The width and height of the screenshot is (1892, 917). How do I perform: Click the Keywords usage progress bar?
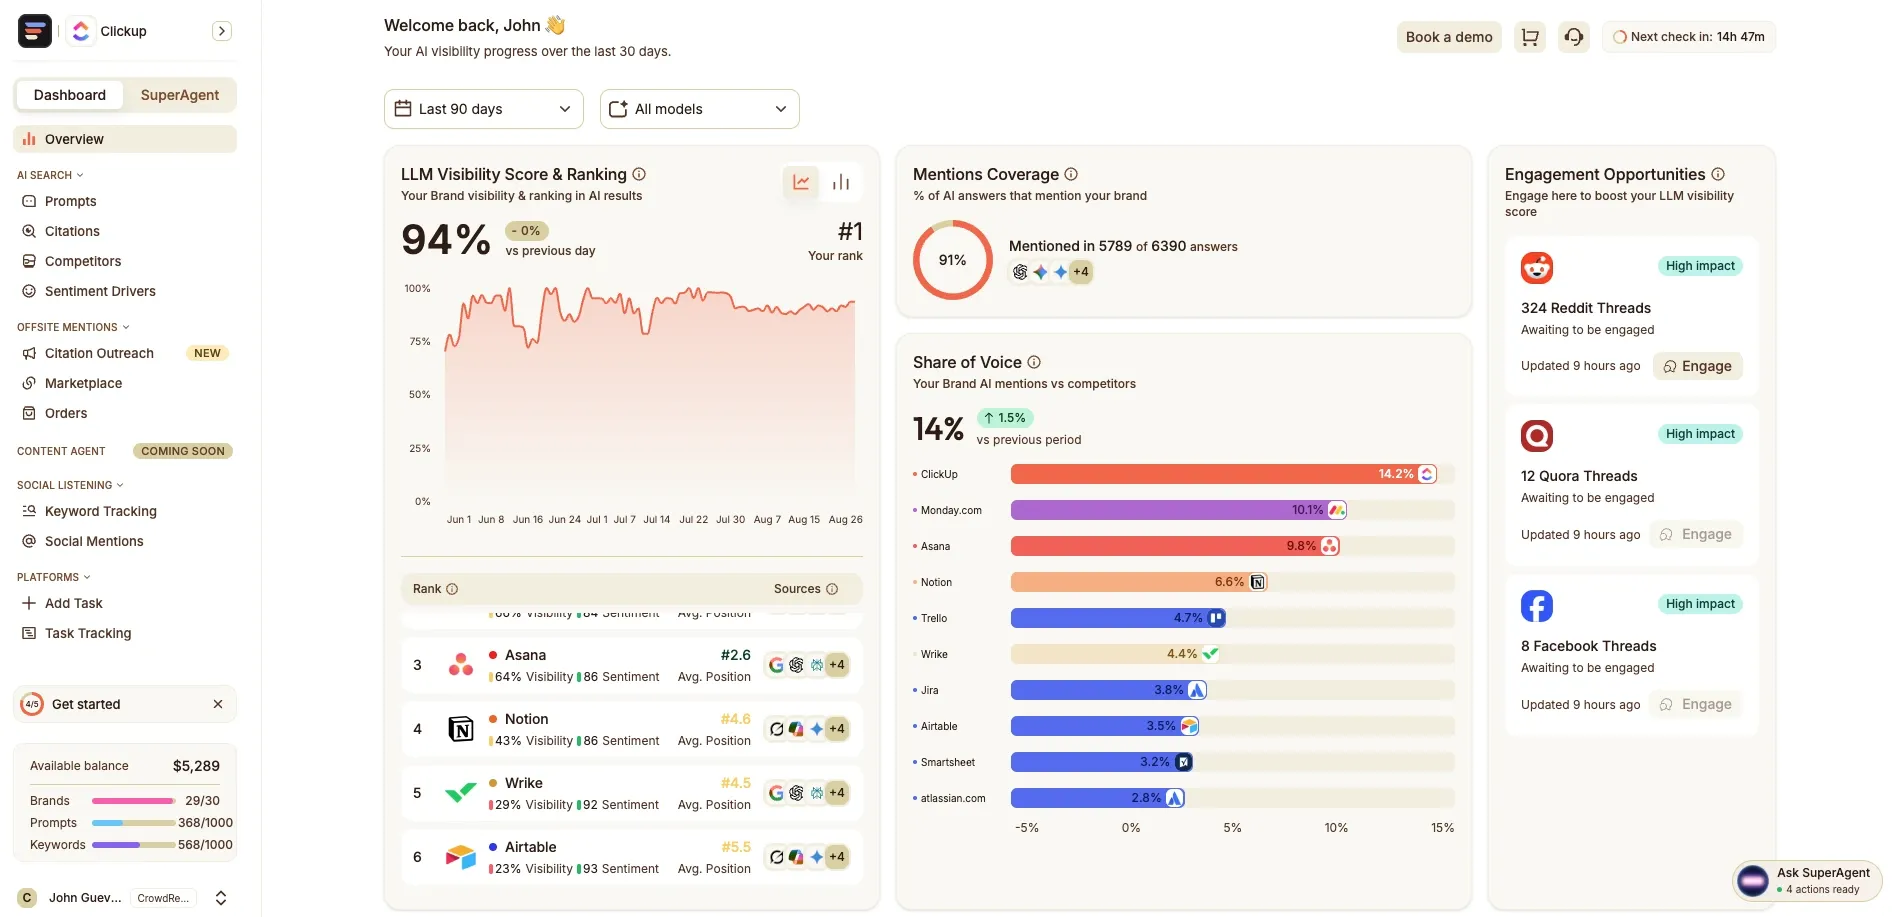[x=134, y=845]
